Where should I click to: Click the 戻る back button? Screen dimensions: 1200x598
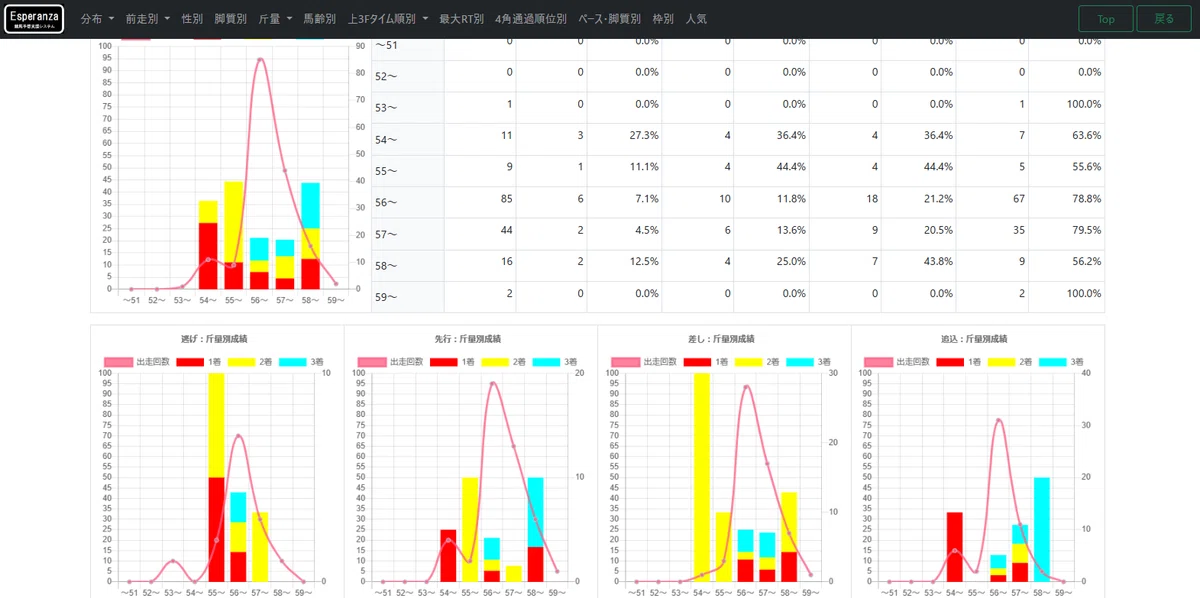[x=1164, y=19]
